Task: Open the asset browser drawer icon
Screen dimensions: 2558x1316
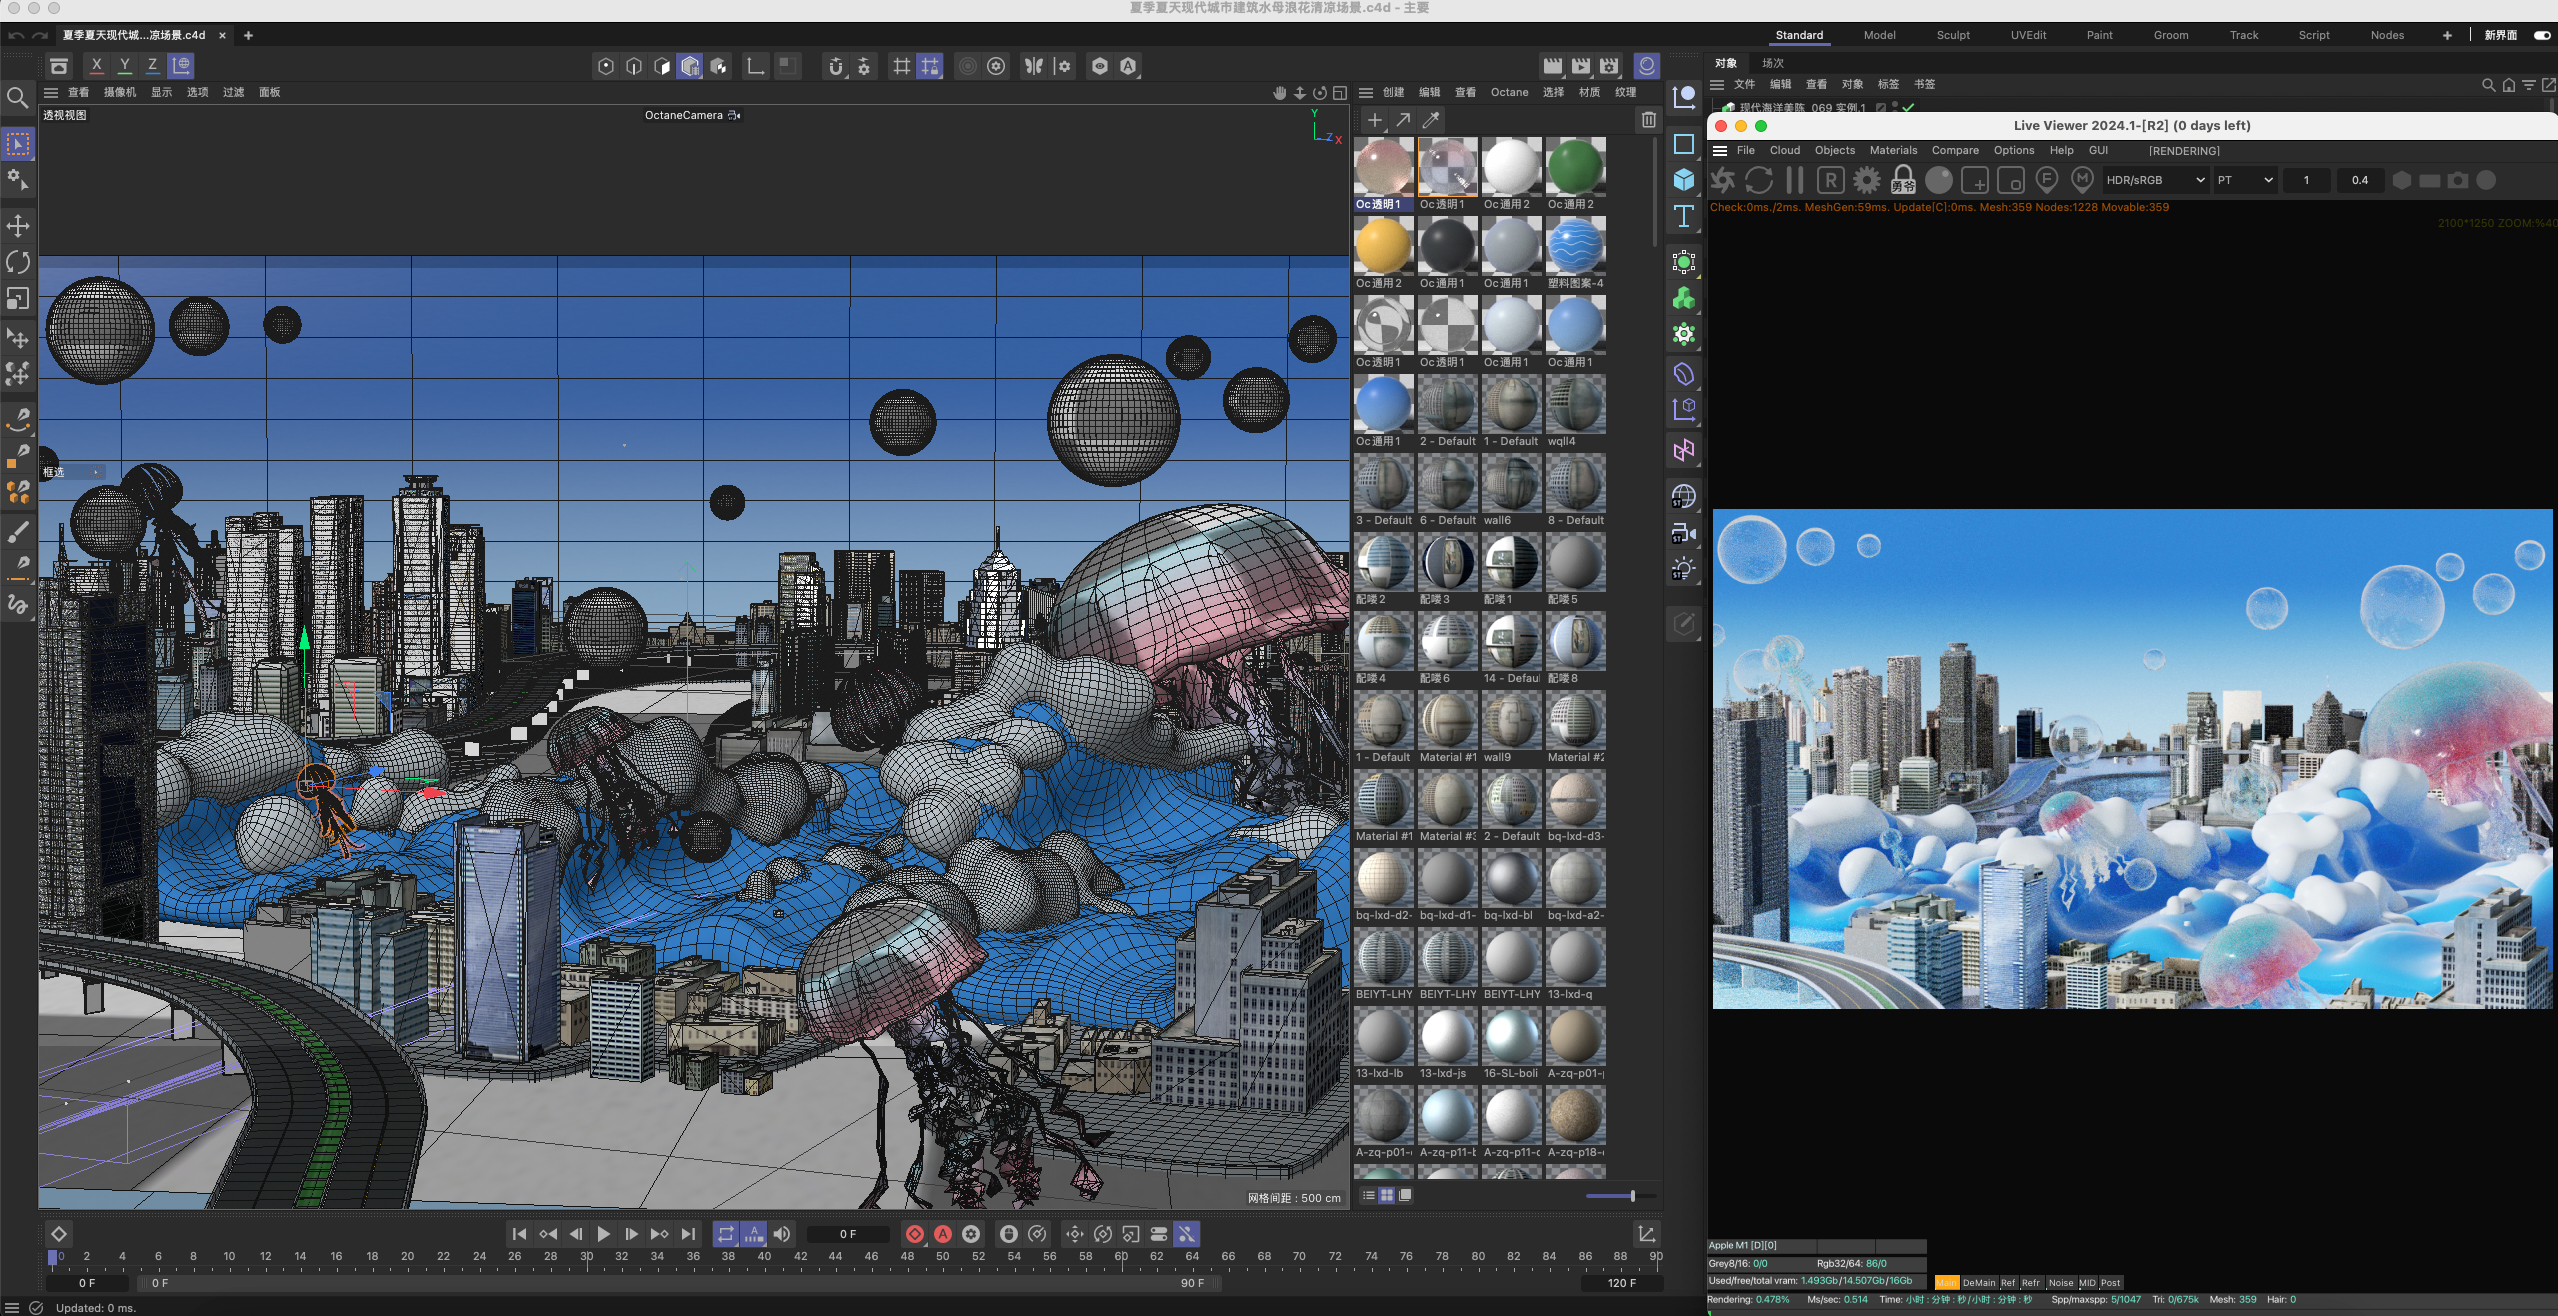Action: 59,66
